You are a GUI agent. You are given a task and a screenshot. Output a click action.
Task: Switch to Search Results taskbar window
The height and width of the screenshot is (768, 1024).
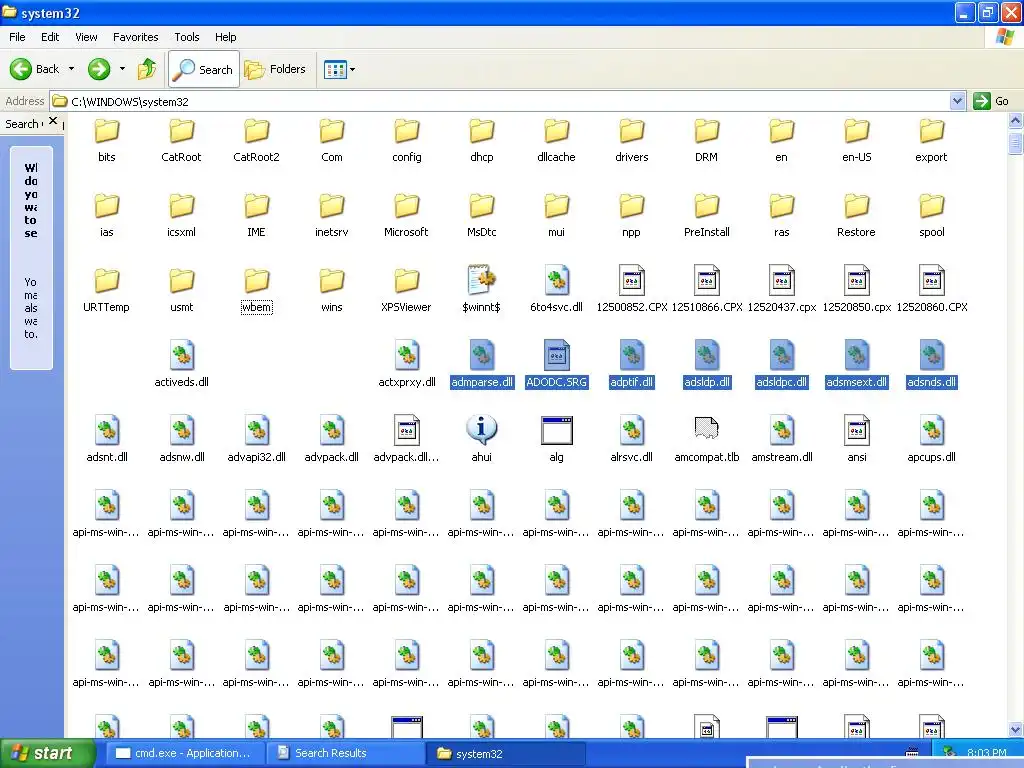point(344,753)
